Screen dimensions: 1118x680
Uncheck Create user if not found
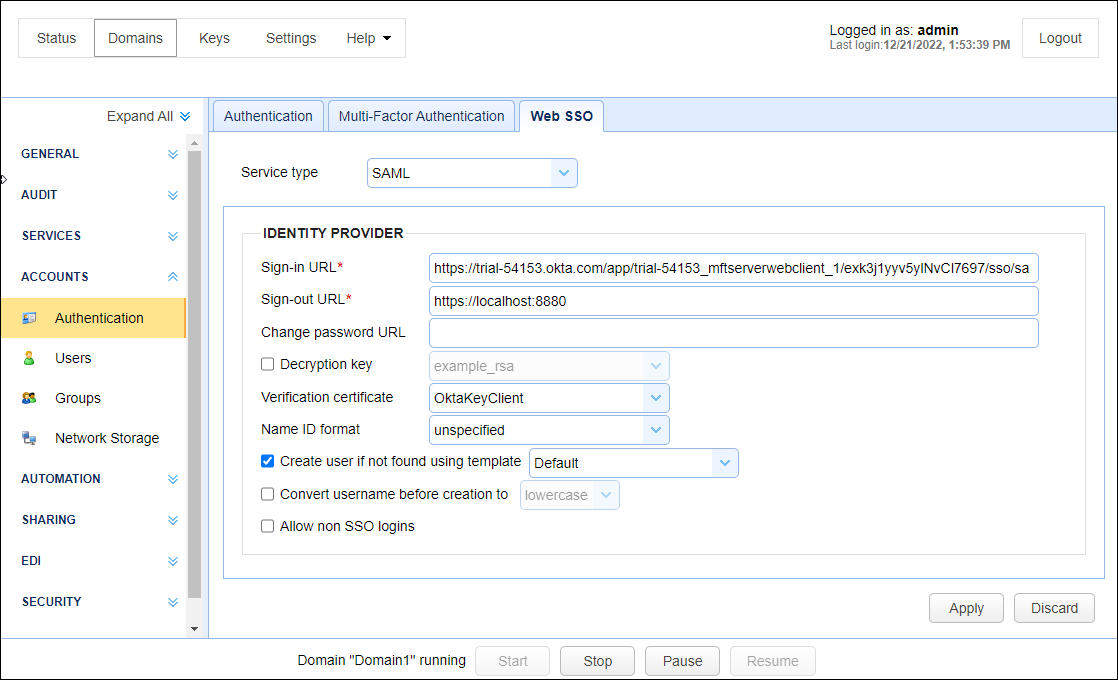click(268, 461)
